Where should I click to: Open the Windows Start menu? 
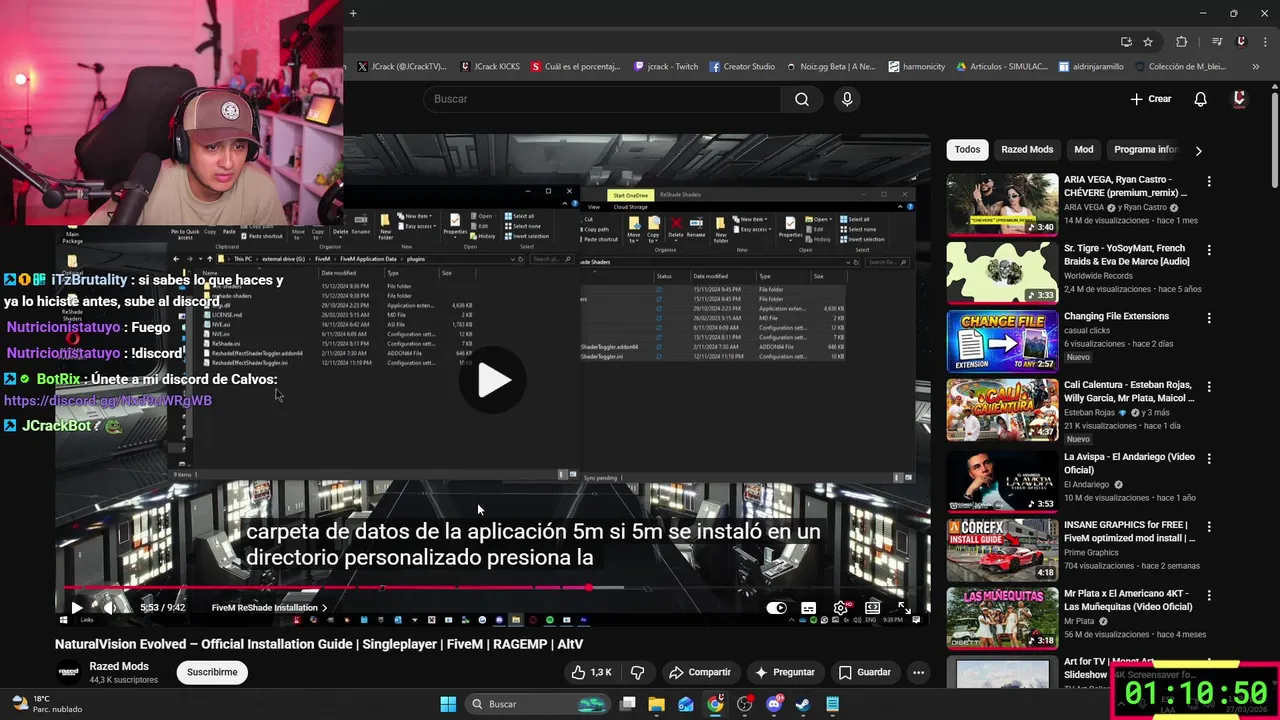(x=448, y=704)
